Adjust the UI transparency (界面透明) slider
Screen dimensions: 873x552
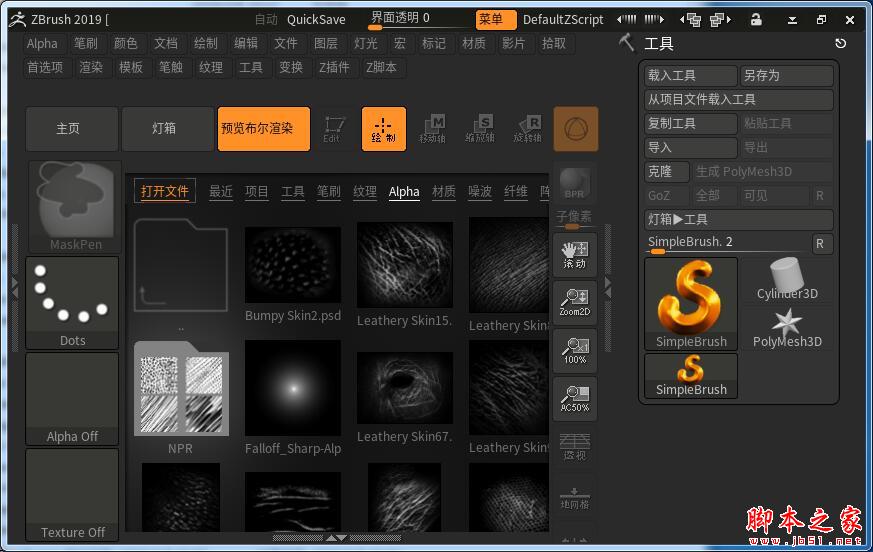coord(421,19)
